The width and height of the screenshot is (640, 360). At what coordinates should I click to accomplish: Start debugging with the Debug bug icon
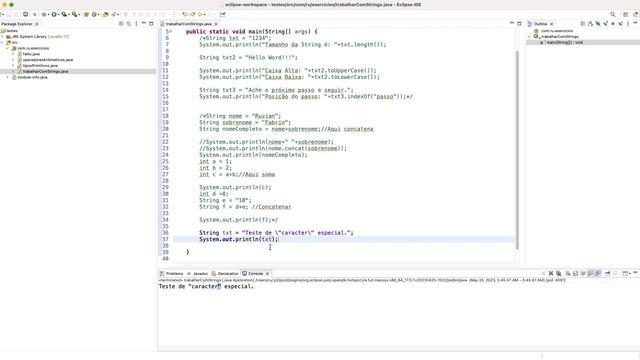pyautogui.click(x=44, y=14)
